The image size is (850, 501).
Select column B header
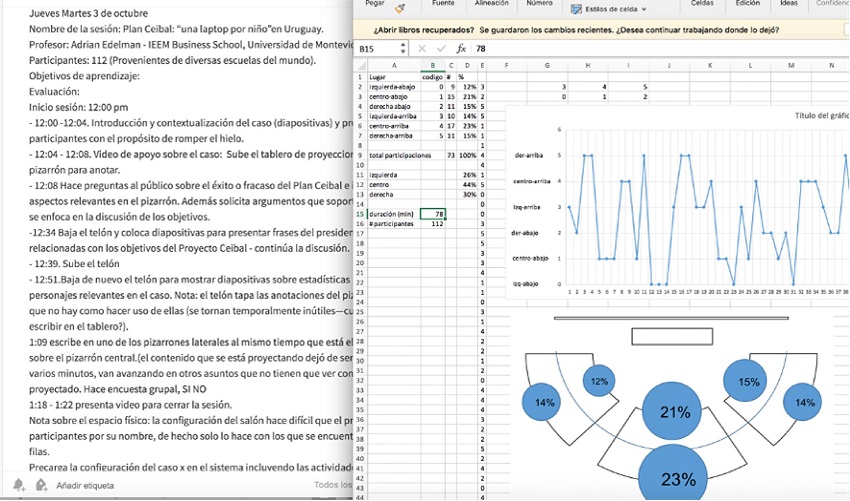point(433,66)
